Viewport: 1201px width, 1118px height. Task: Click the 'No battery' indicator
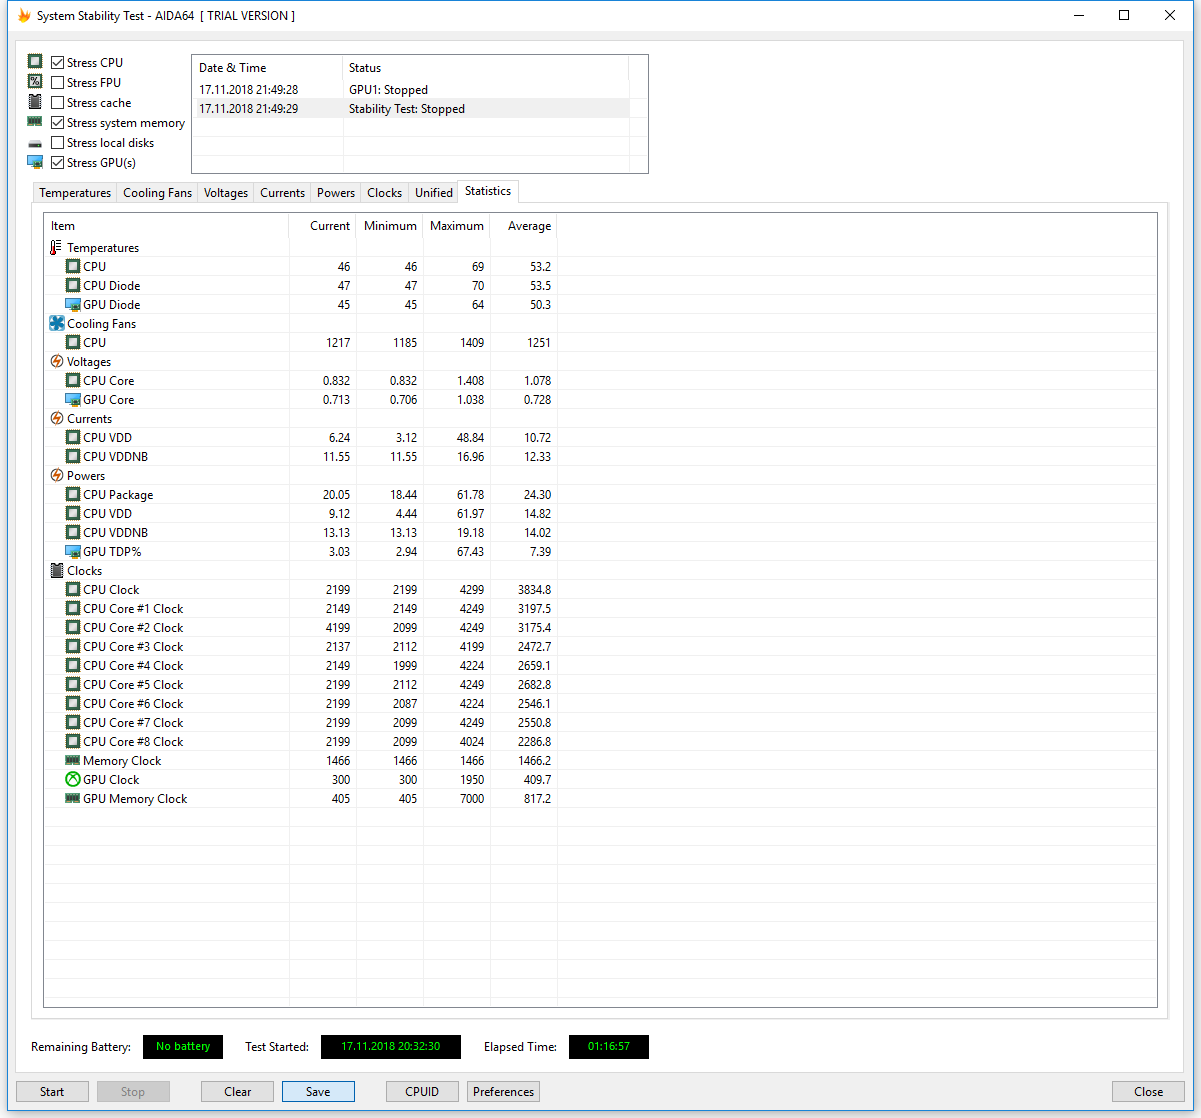click(x=183, y=1047)
